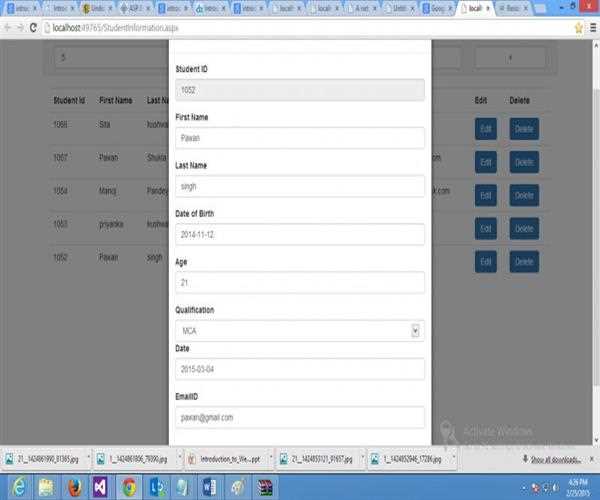The height and width of the screenshot is (500, 600).
Task: Click the browser reload icon
Action: pyautogui.click(x=33, y=27)
